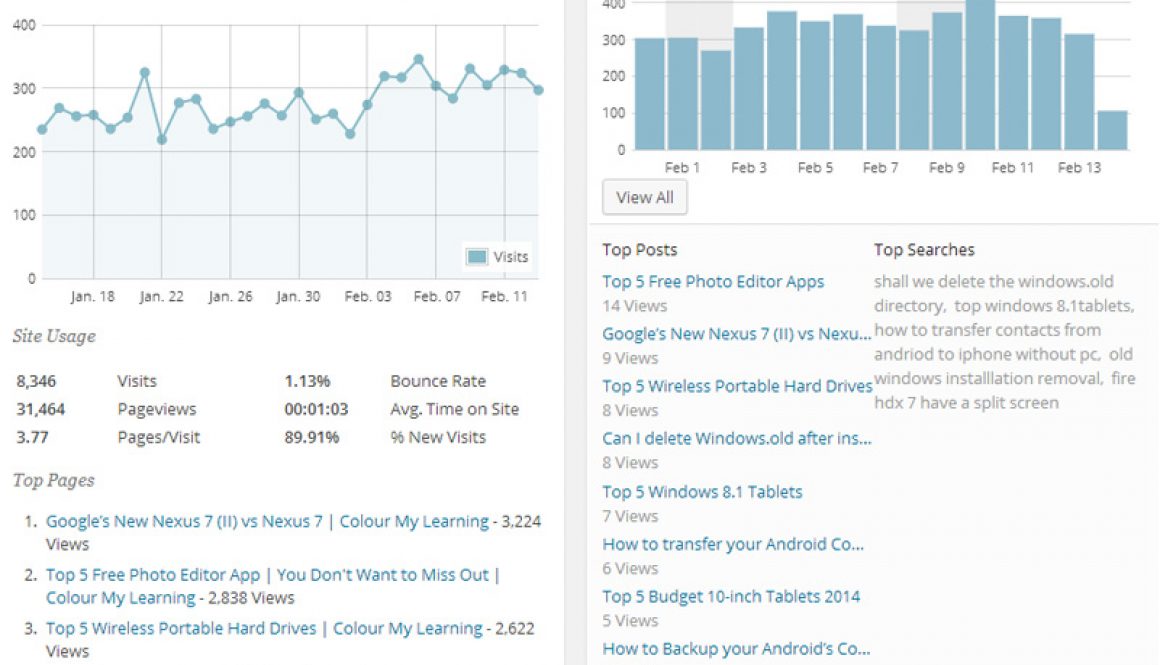Click the View All button
The width and height of the screenshot is (1160, 665).
click(x=644, y=198)
